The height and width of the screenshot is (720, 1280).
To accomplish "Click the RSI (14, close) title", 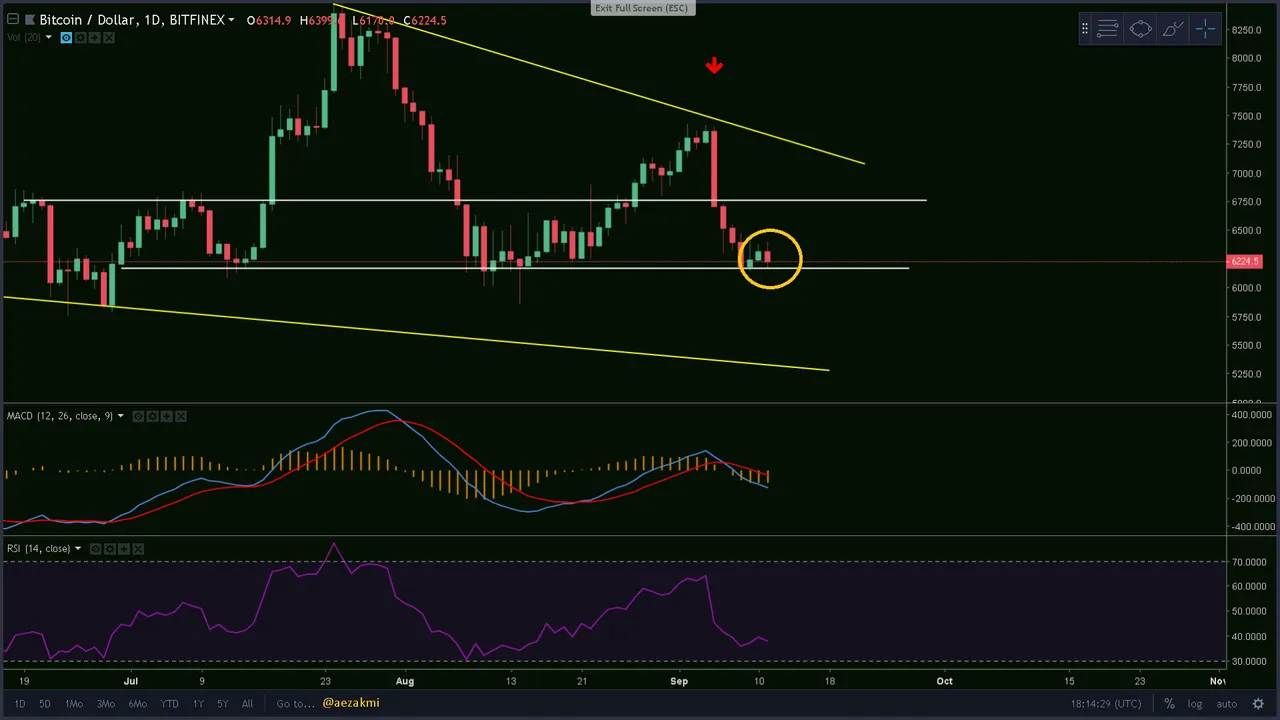I will 38,548.
